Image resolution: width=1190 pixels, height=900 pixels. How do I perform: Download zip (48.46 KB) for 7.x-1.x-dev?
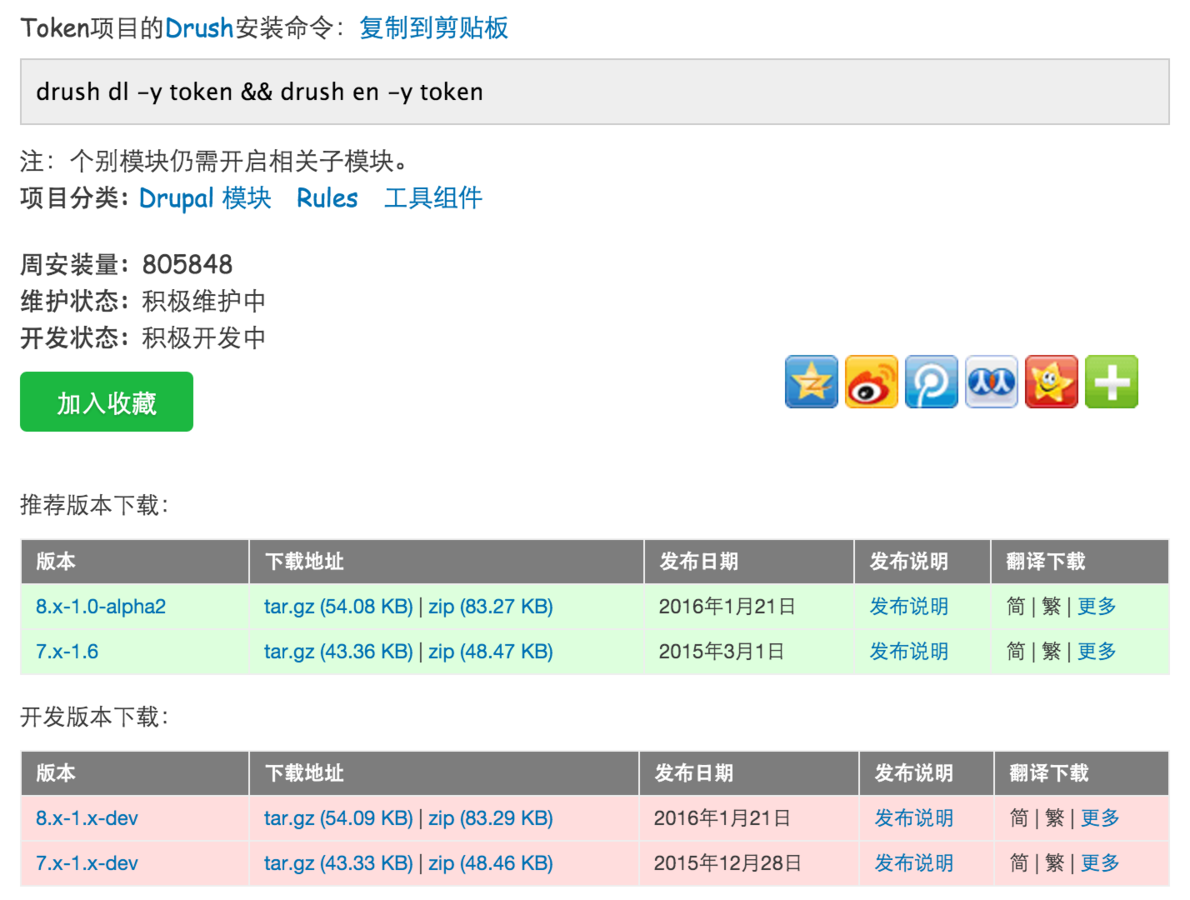(490, 863)
